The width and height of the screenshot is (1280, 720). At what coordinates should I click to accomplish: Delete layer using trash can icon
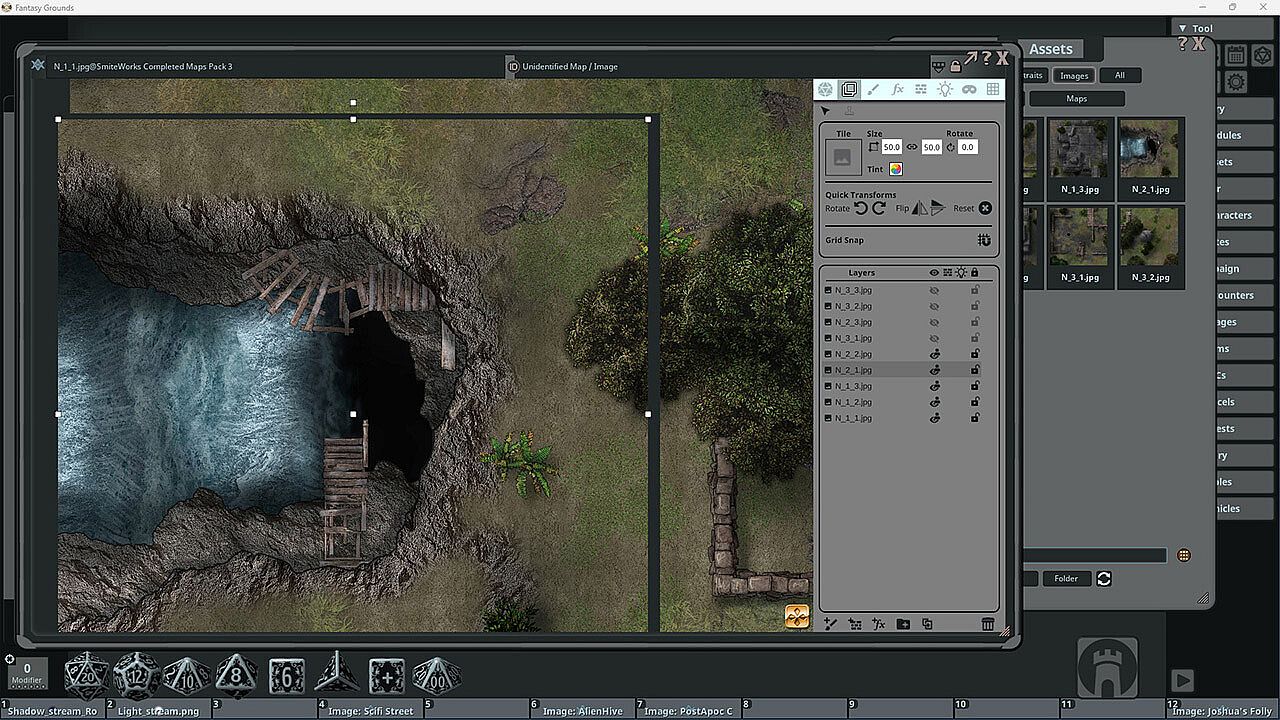tap(988, 624)
